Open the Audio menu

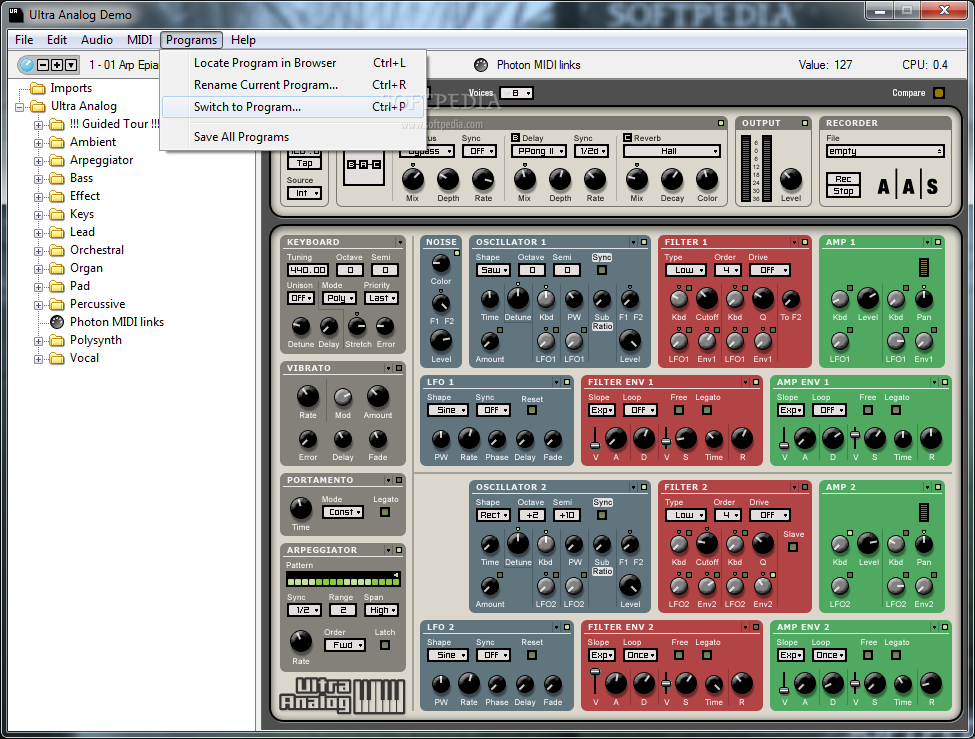(x=97, y=40)
